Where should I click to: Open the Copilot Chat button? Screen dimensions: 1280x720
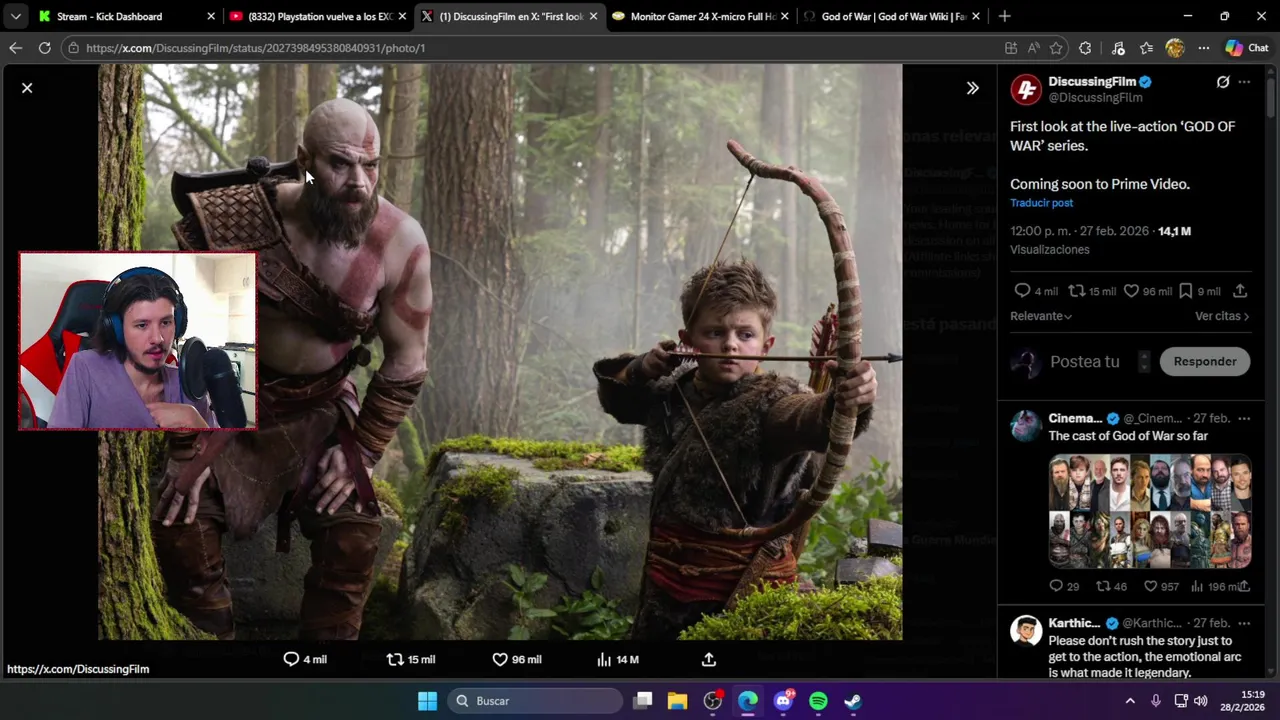[1247, 48]
